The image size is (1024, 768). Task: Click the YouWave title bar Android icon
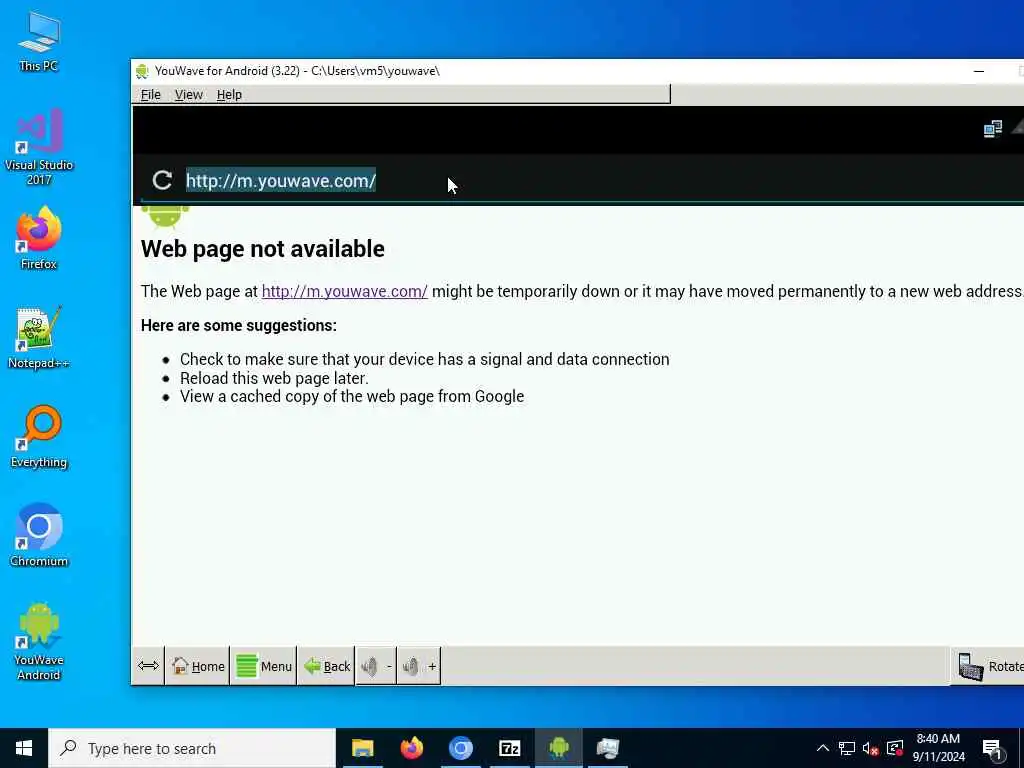[142, 71]
